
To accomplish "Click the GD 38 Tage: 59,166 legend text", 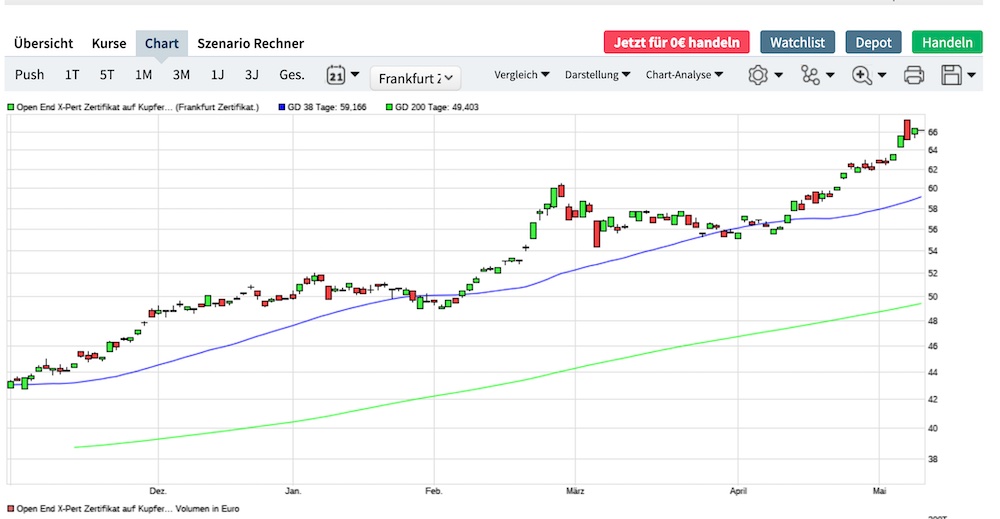I will click(327, 107).
